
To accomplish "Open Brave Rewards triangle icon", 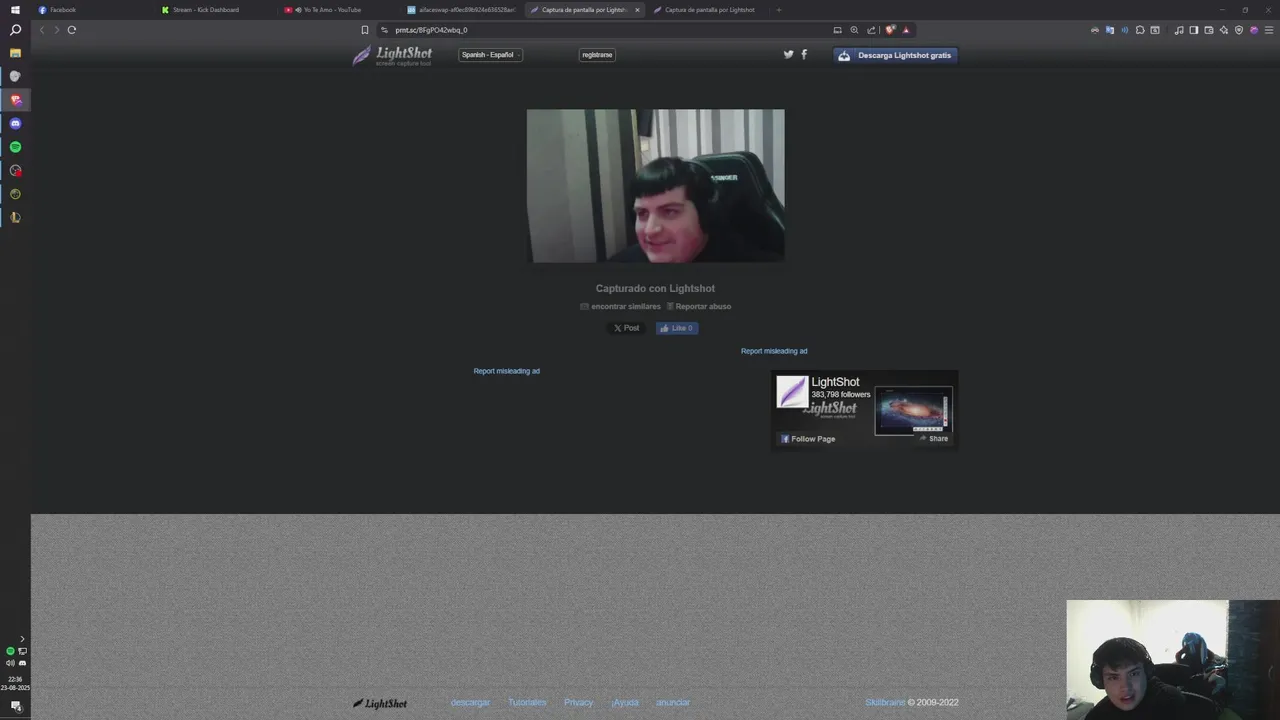I will [906, 30].
